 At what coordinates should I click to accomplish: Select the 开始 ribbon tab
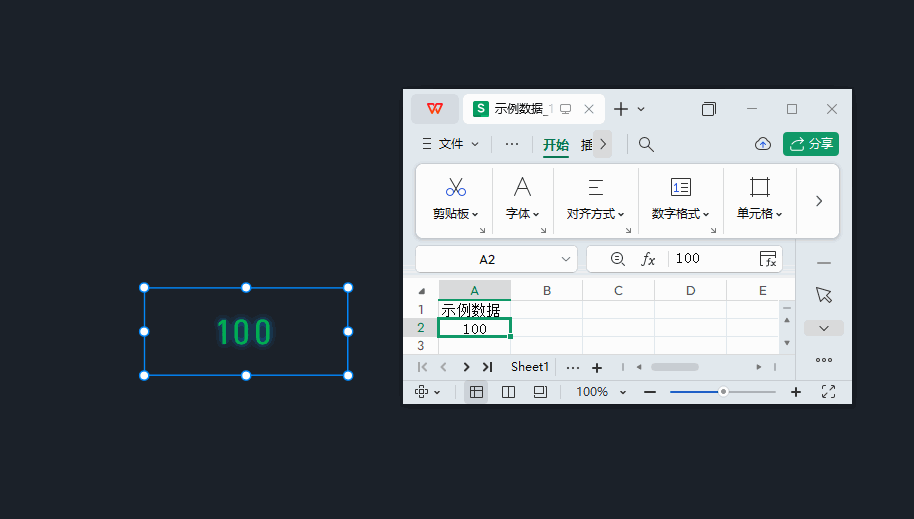[x=556, y=145]
